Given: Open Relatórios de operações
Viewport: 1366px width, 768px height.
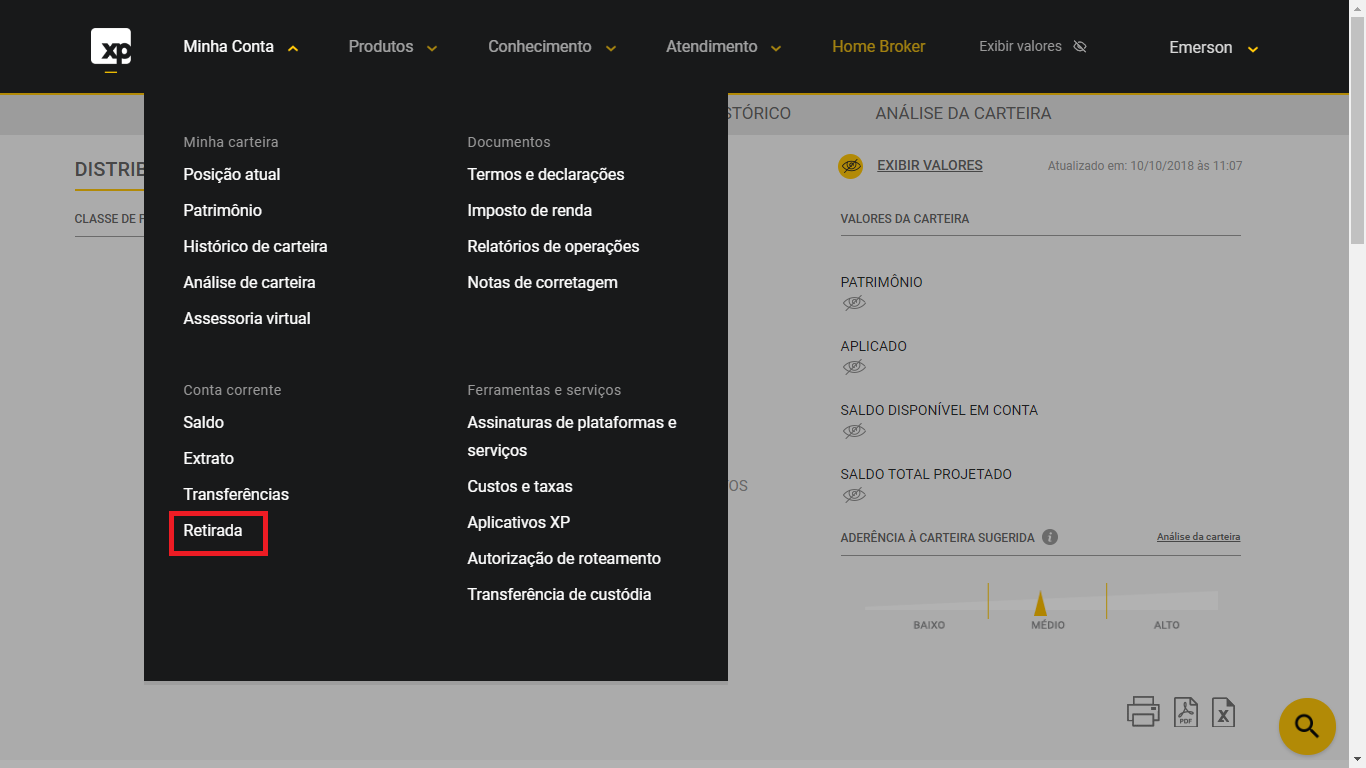Looking at the screenshot, I should (x=553, y=246).
